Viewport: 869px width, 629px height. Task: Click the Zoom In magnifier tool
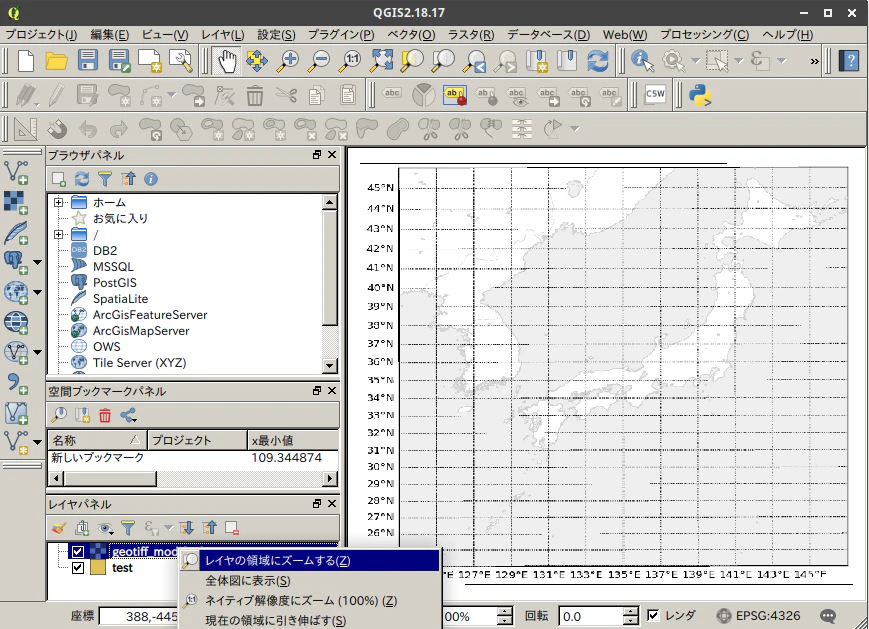coord(288,60)
